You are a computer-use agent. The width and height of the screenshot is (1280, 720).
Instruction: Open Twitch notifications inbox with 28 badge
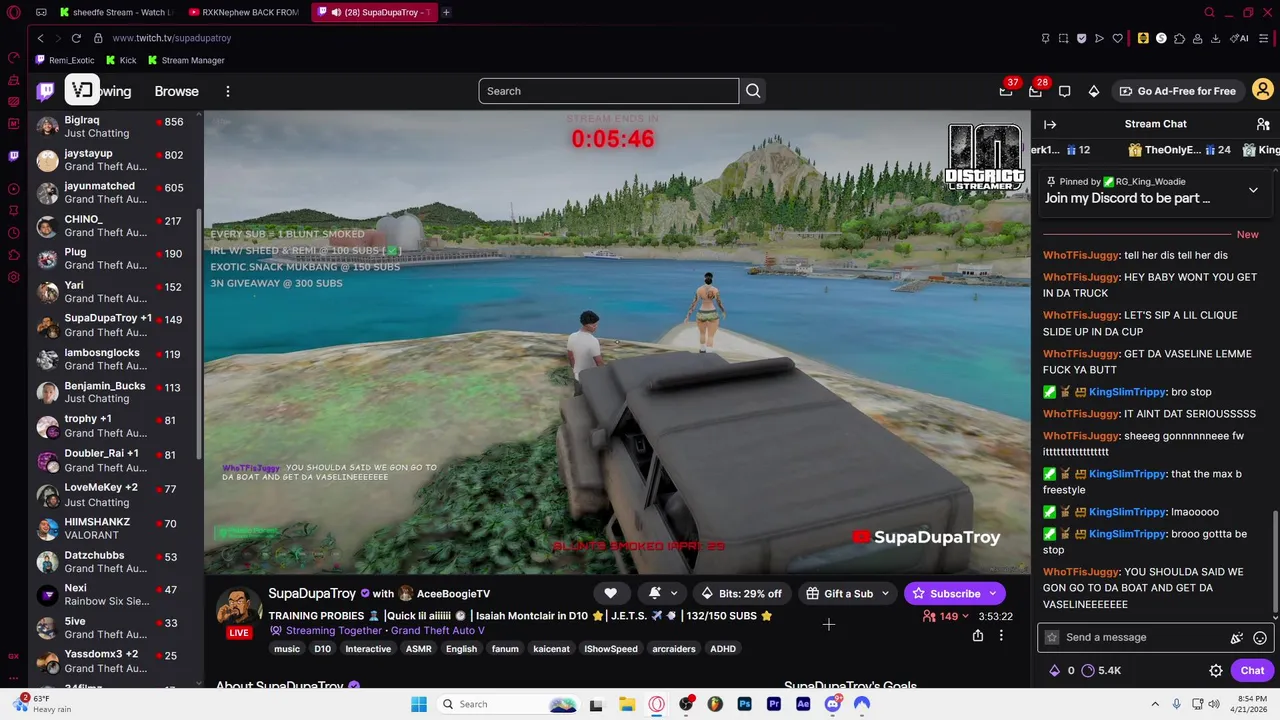pos(1035,91)
